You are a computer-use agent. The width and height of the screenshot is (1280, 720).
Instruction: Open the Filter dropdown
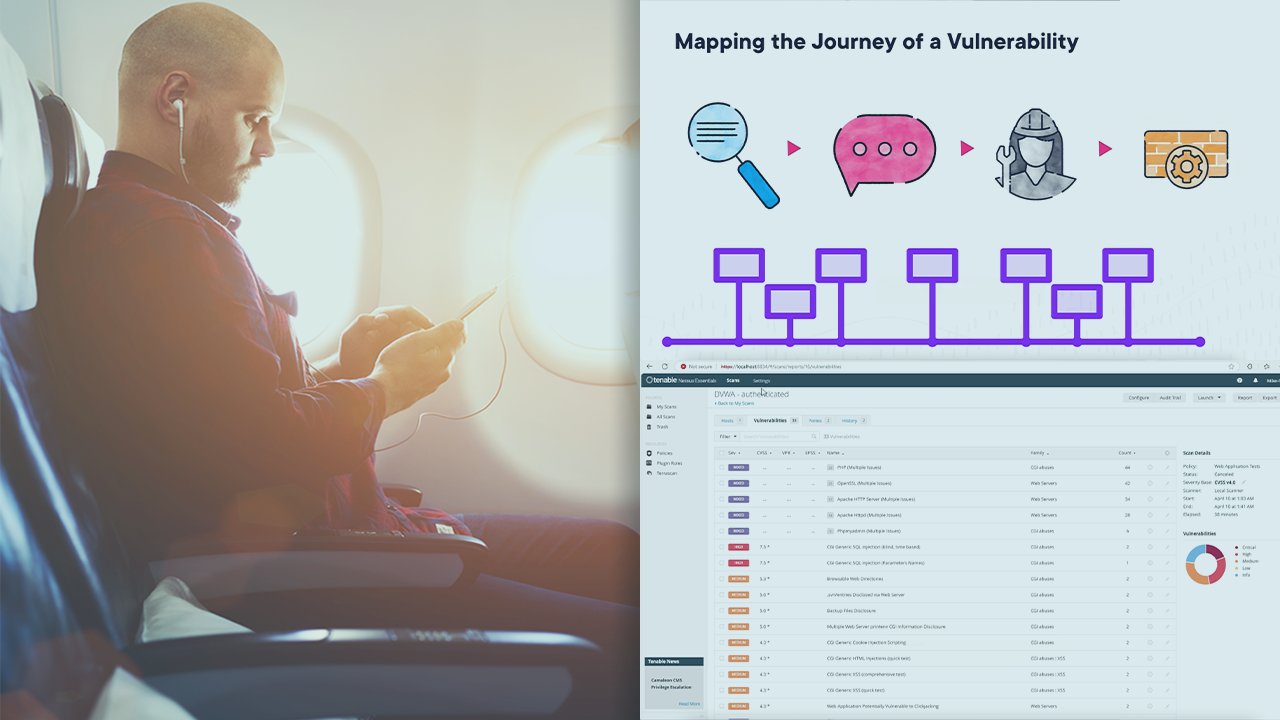(727, 437)
